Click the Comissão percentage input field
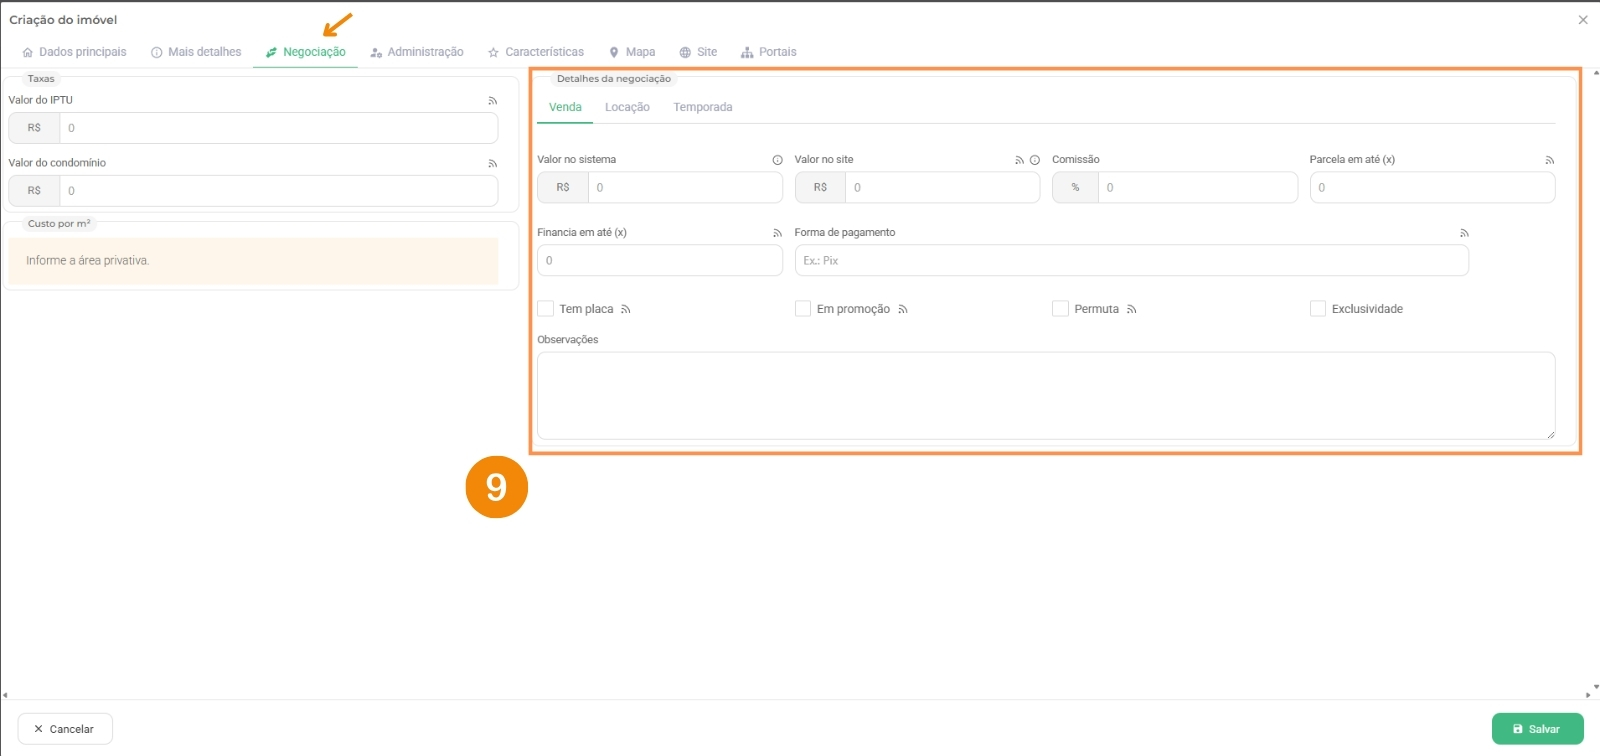Viewport: 1600px width, 756px height. tap(1196, 187)
